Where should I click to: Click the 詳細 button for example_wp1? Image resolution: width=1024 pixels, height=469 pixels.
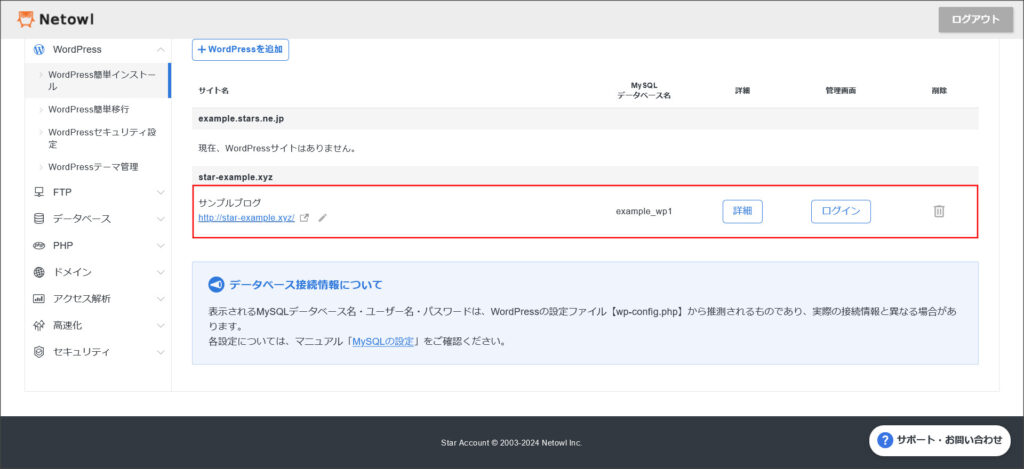pyautogui.click(x=743, y=211)
